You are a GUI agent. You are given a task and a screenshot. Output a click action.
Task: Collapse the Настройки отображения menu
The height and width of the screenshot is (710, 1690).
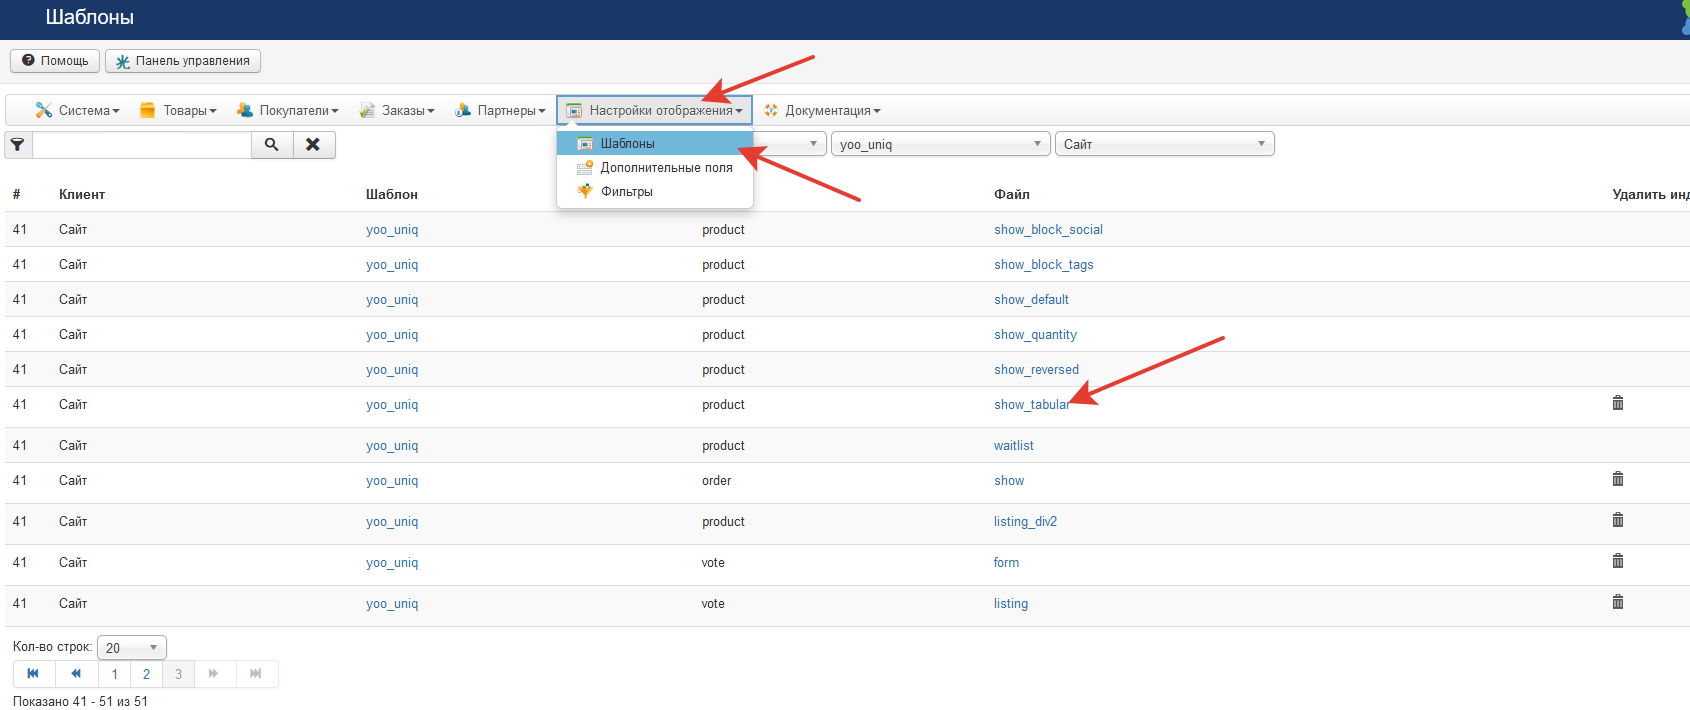coord(654,111)
